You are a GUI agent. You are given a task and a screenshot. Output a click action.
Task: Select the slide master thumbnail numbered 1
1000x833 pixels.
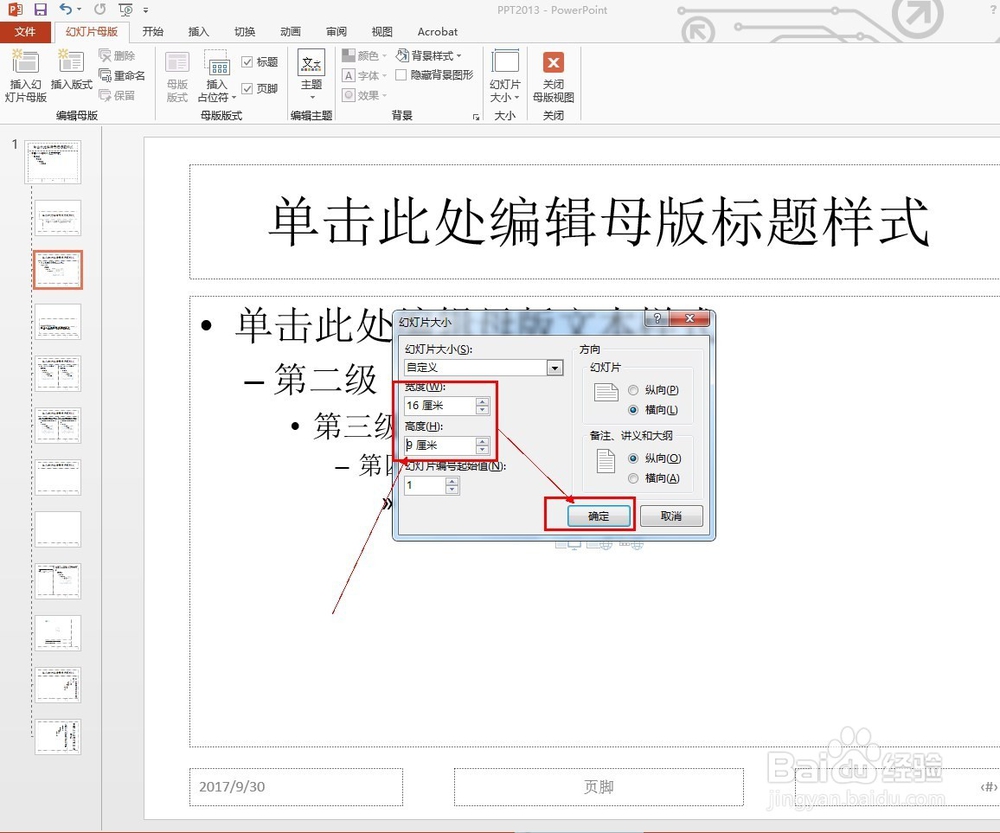[53, 162]
